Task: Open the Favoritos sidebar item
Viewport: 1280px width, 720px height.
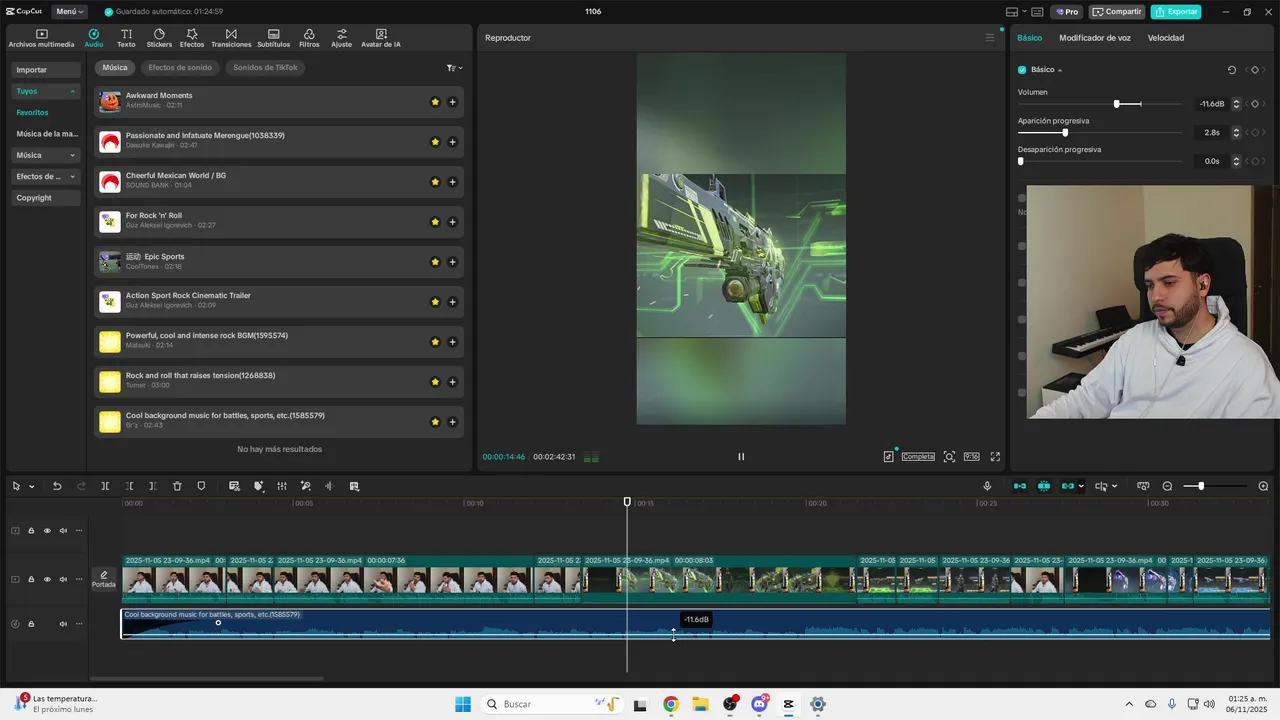Action: (32, 113)
